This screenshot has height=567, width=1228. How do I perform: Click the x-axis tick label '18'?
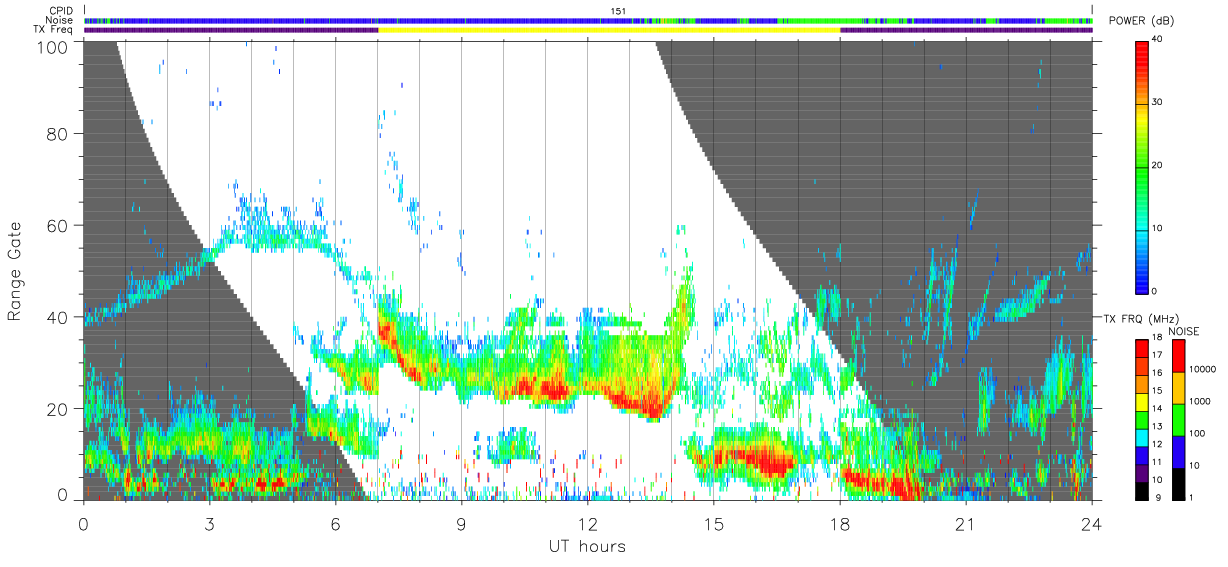839,525
